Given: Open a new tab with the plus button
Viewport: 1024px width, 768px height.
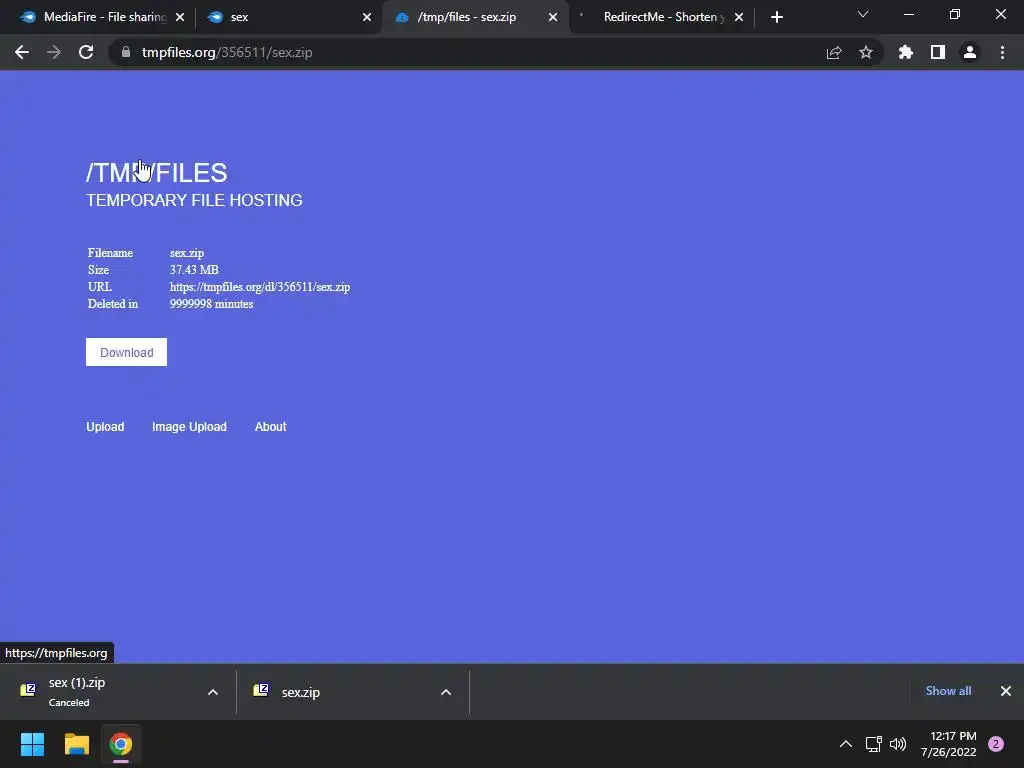Looking at the screenshot, I should tap(776, 17).
